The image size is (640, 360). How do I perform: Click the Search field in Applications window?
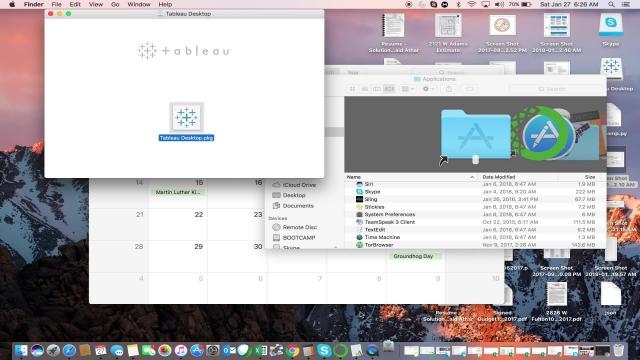tap(556, 89)
